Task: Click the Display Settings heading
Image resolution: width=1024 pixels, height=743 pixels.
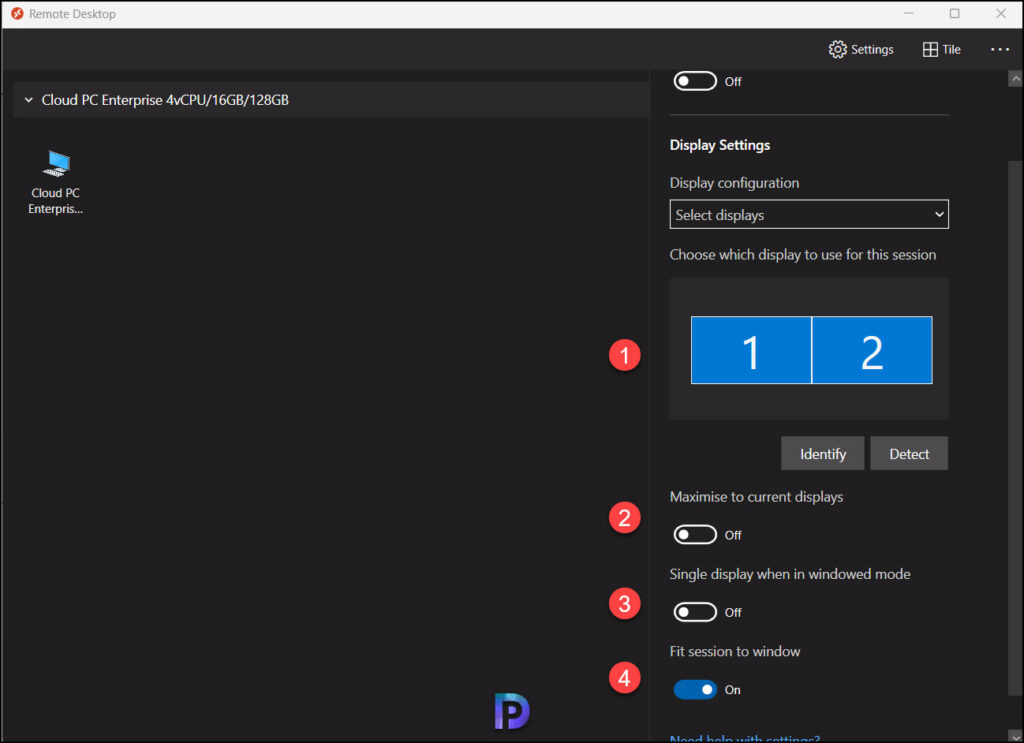Action: pyautogui.click(x=720, y=145)
